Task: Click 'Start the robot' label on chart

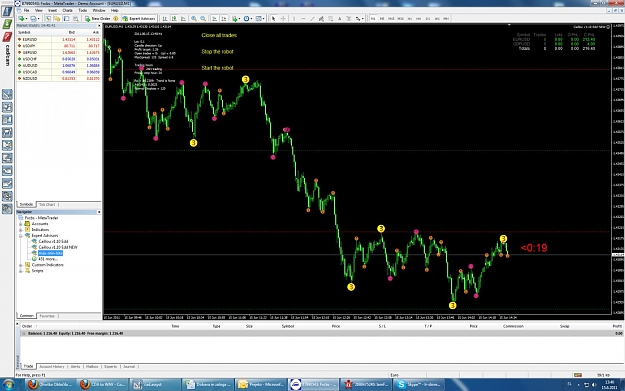Action: tap(217, 68)
